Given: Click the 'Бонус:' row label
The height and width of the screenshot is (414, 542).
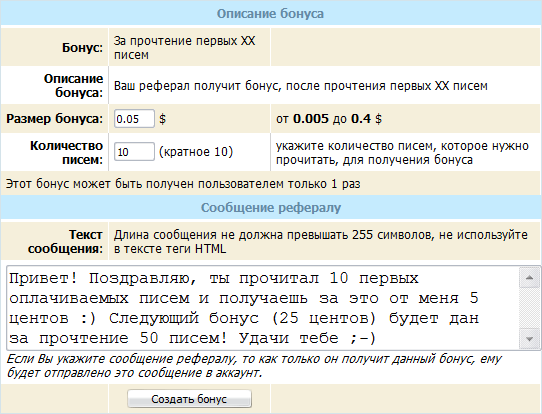Looking at the screenshot, I should (x=82, y=48).
